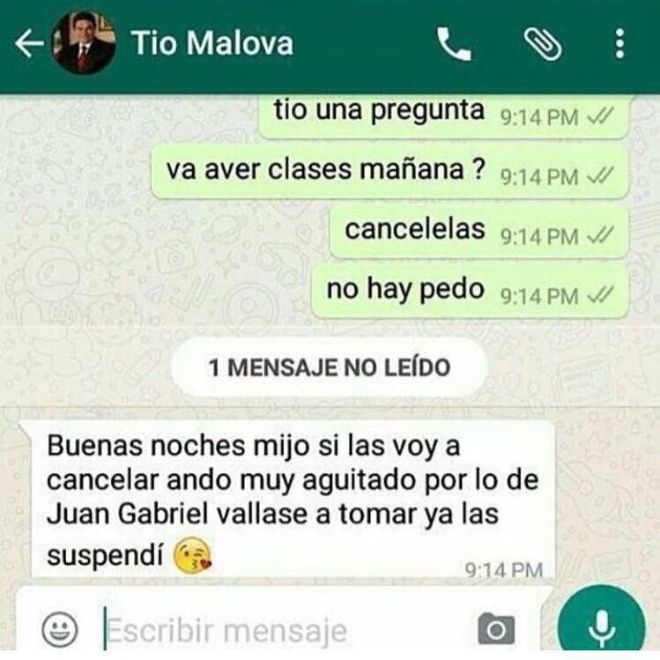Image resolution: width=660 pixels, height=660 pixels.
Task: Open emoji picker smiley icon
Action: [x=60, y=629]
